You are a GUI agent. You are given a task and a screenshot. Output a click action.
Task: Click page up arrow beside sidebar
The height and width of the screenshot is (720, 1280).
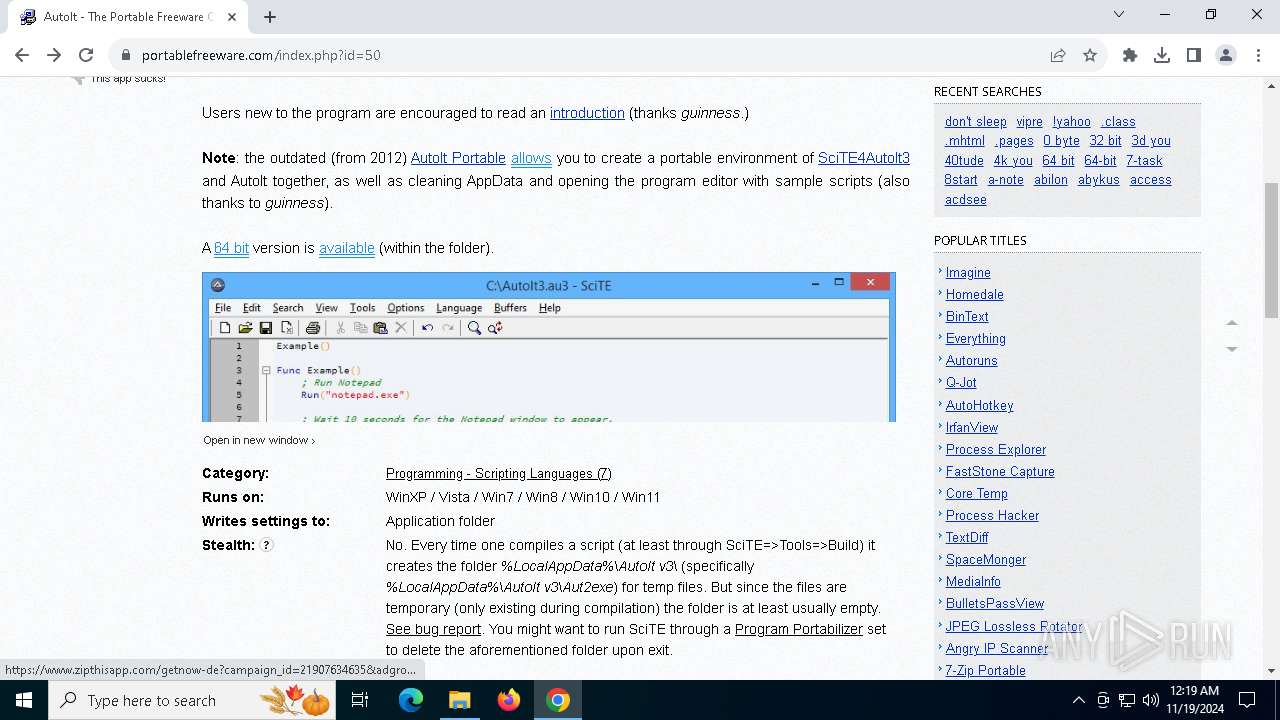click(x=1232, y=323)
